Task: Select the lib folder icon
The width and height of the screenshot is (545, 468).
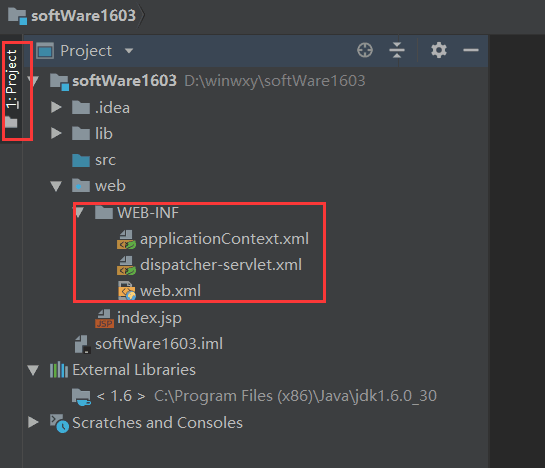Action: 81,134
